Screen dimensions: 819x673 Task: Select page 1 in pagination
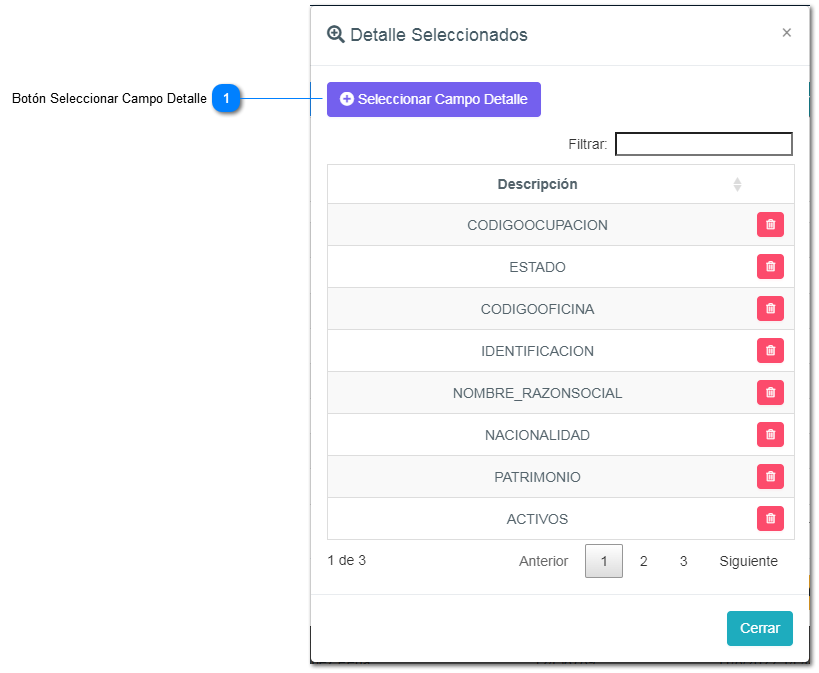pos(603,561)
